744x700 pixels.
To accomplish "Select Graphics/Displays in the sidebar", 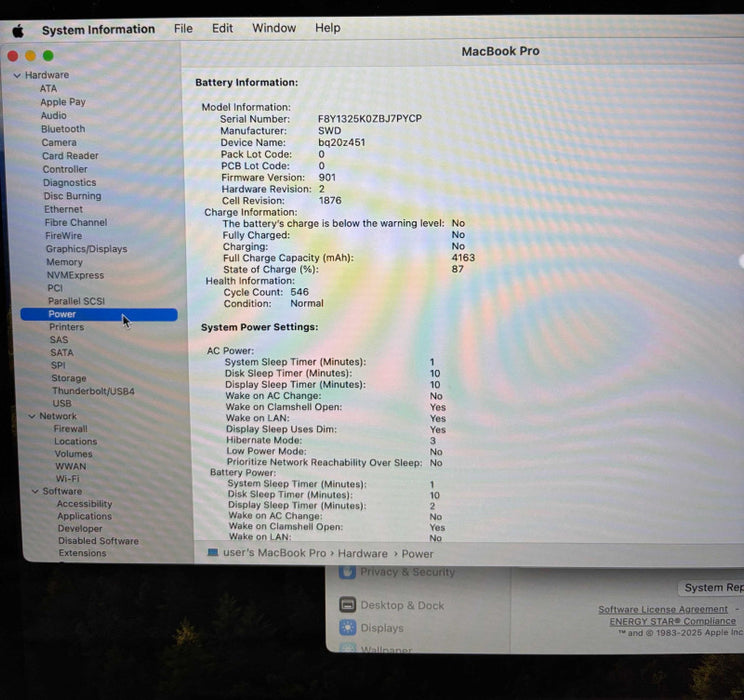I will click(86, 249).
